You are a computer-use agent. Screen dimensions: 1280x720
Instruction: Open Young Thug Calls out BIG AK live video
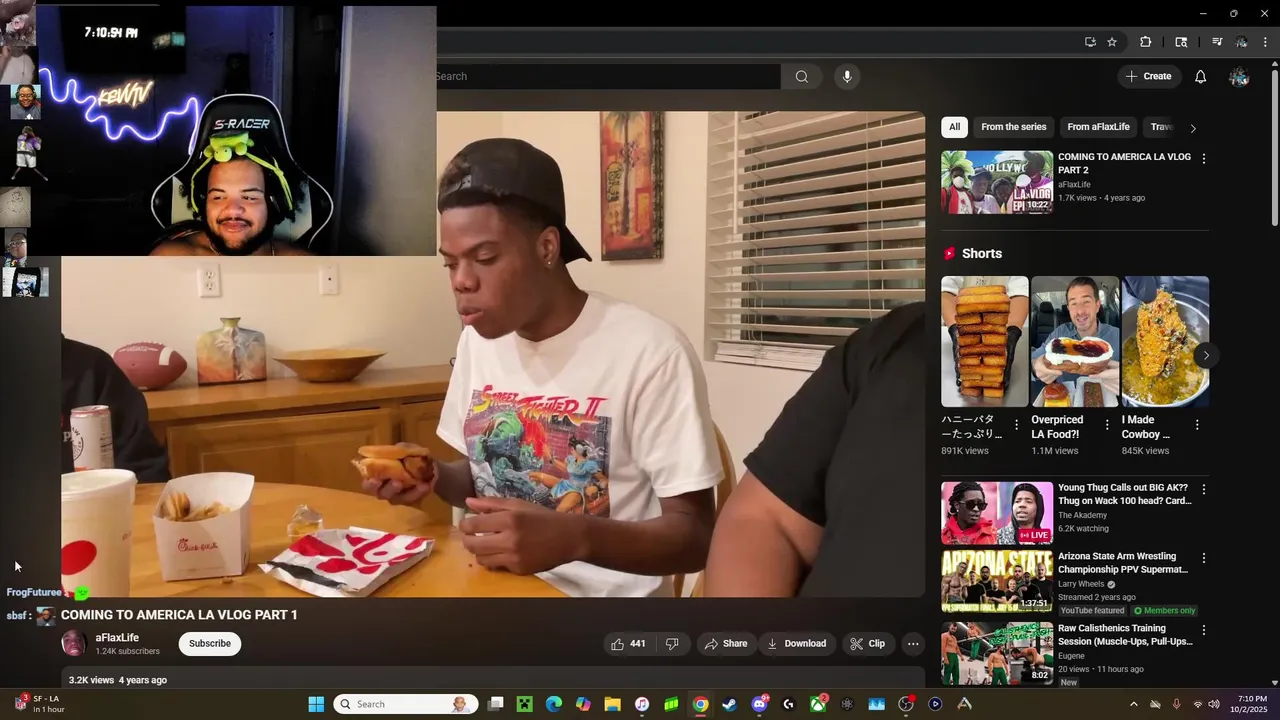997,513
